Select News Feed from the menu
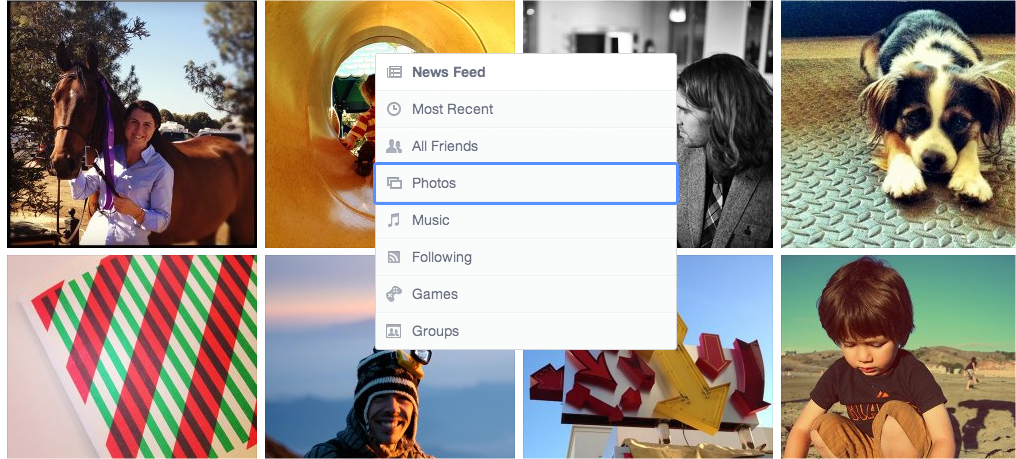1016x459 pixels. click(526, 72)
